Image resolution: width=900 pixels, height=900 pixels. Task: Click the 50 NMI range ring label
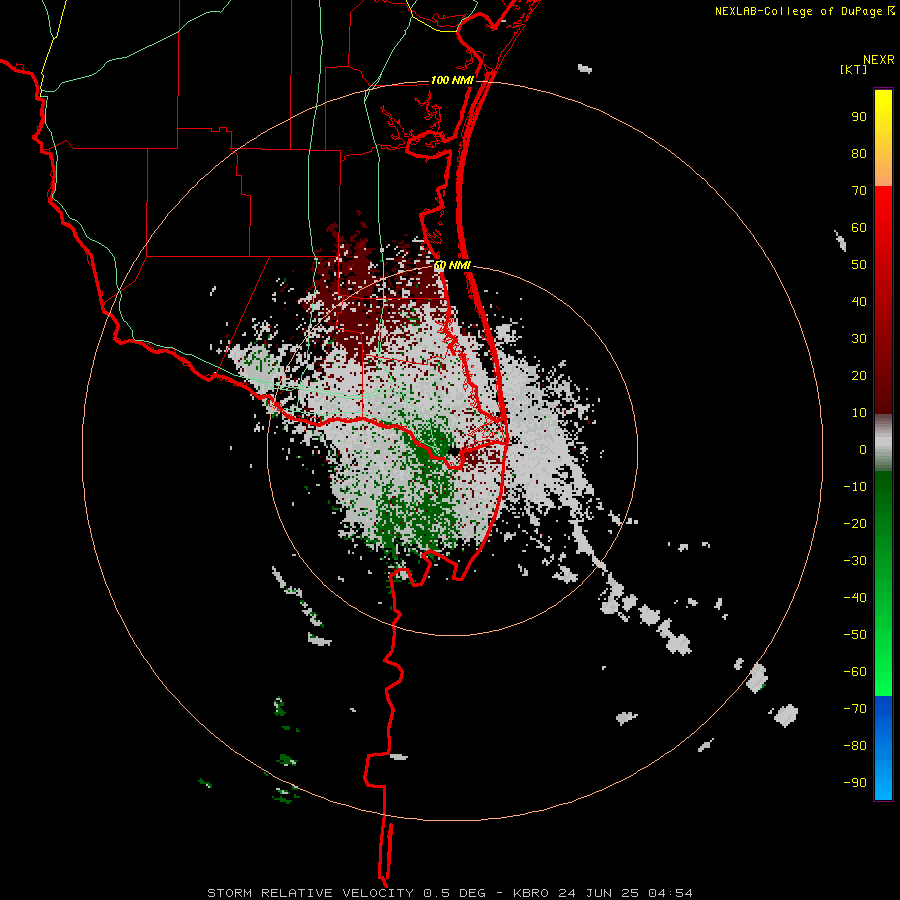pos(452,265)
